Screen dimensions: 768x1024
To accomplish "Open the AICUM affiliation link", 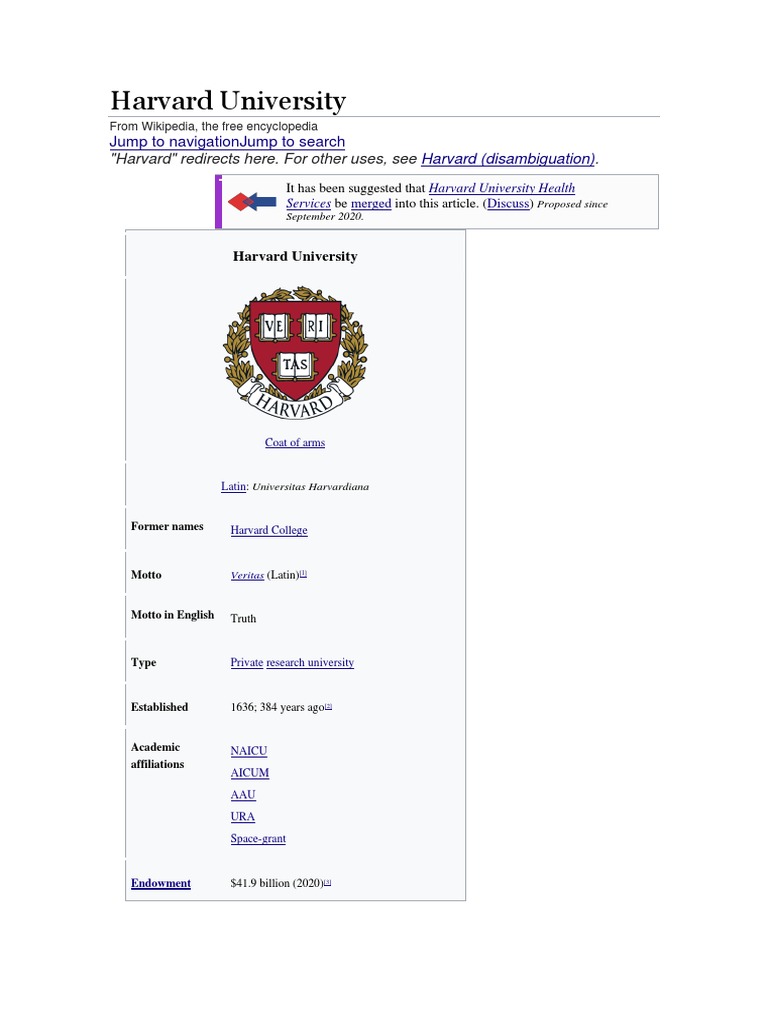I will (x=249, y=773).
